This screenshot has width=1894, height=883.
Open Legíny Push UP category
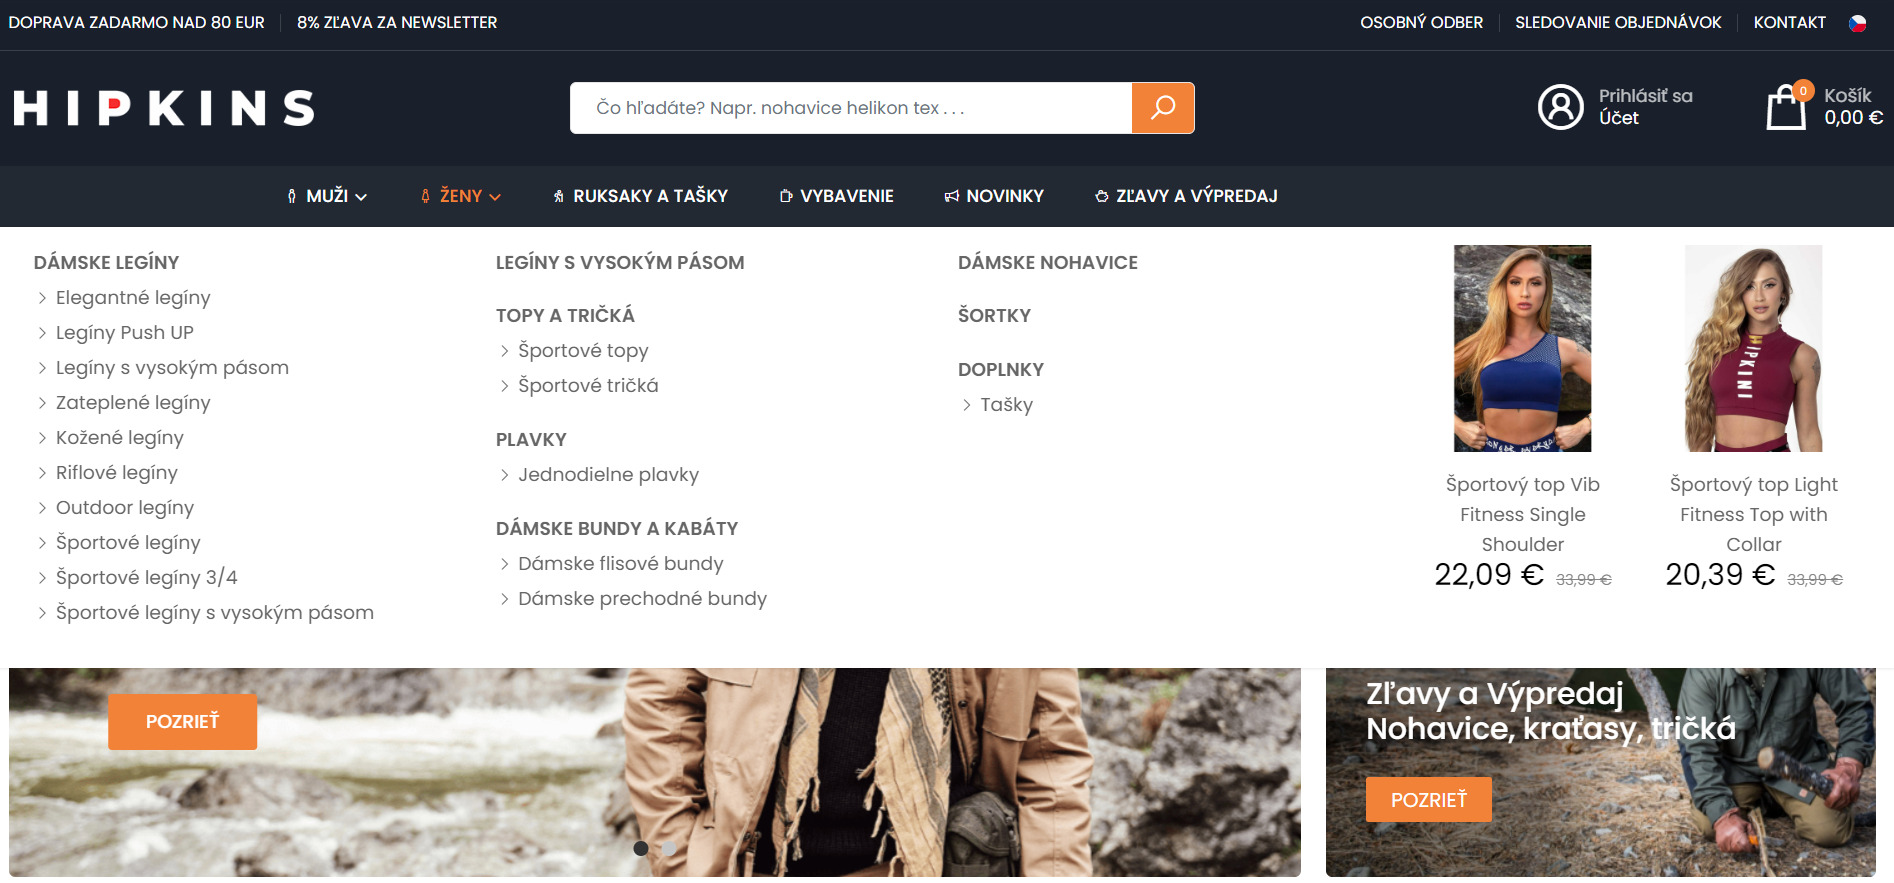(x=124, y=333)
